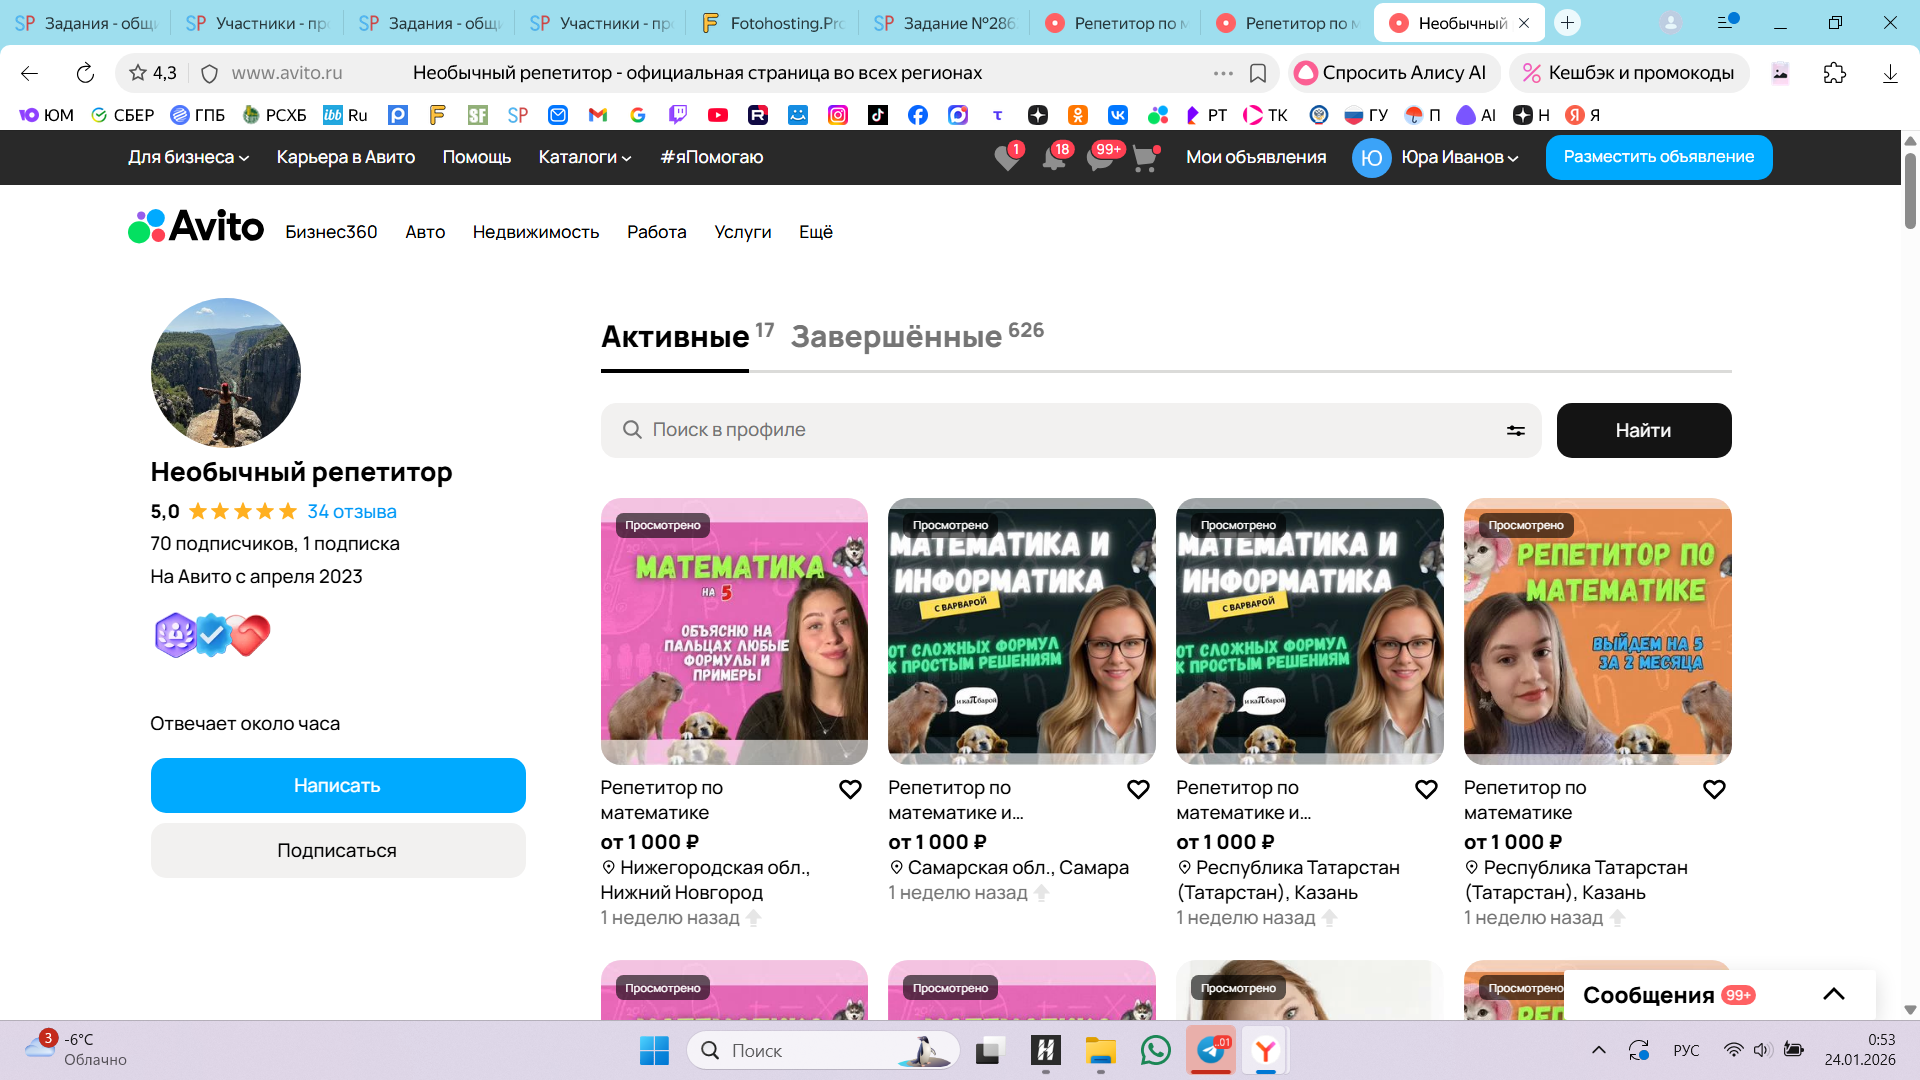Image resolution: width=1920 pixels, height=1080 pixels.
Task: Expand the Каталоги dropdown menu
Action: point(584,157)
